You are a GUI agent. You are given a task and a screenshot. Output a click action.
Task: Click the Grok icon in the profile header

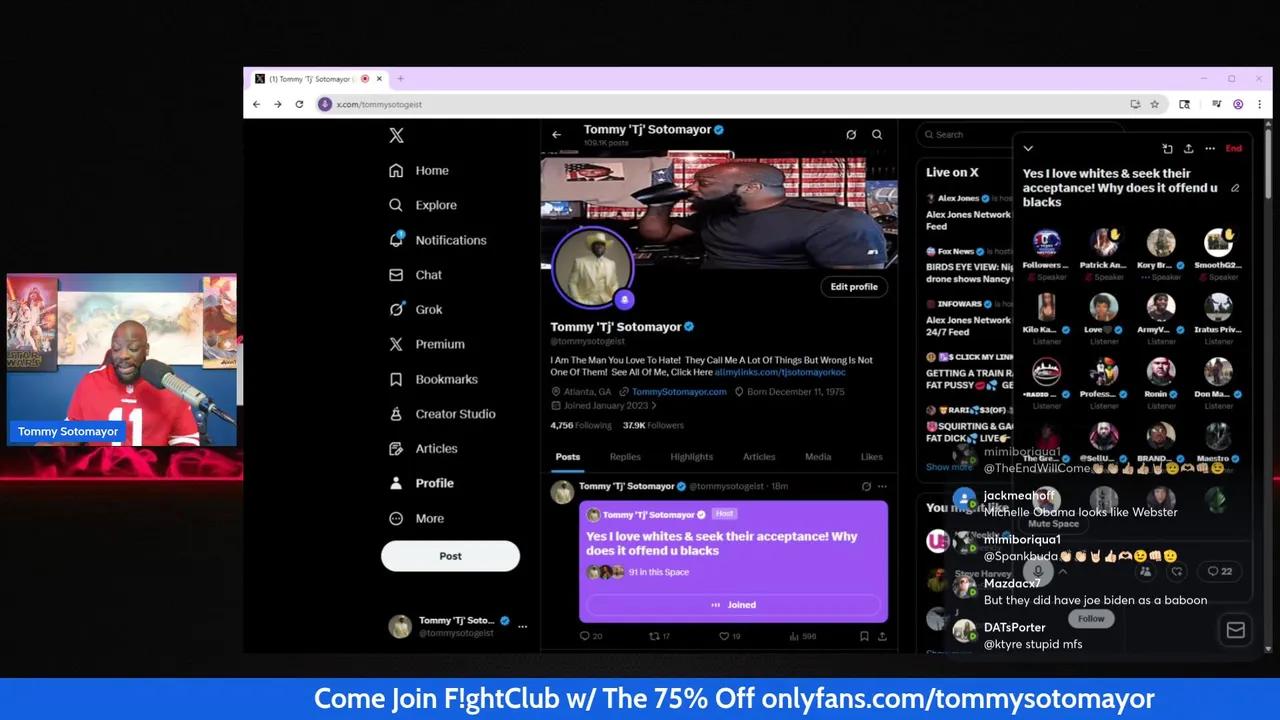coord(851,134)
